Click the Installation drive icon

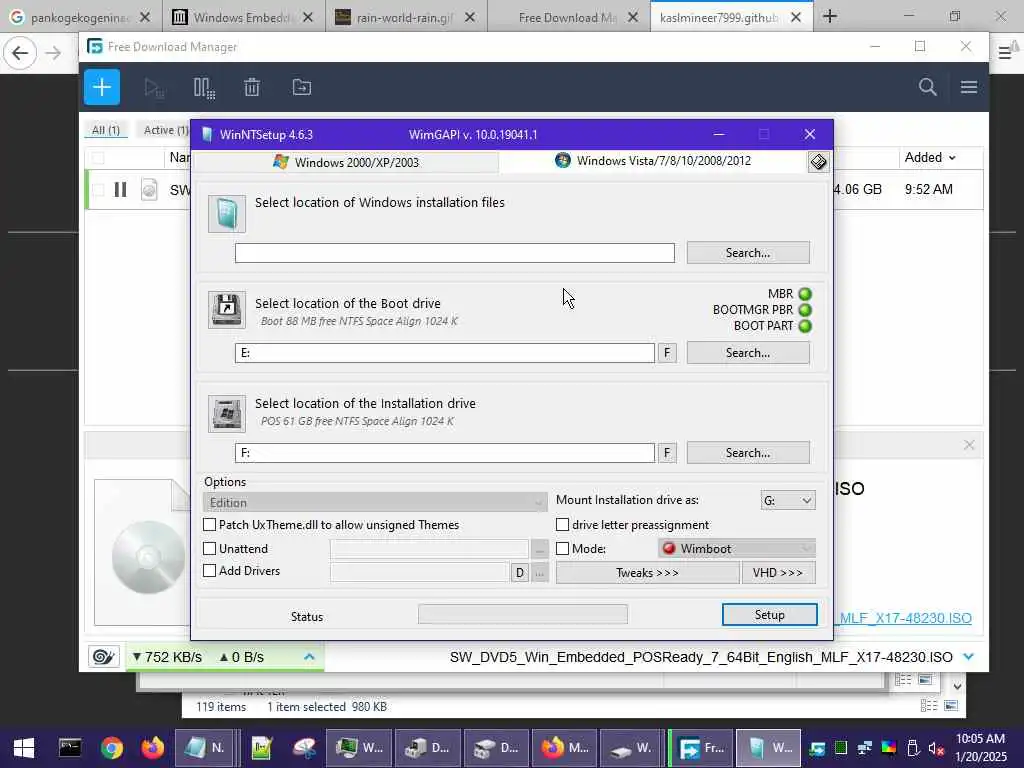(227, 413)
